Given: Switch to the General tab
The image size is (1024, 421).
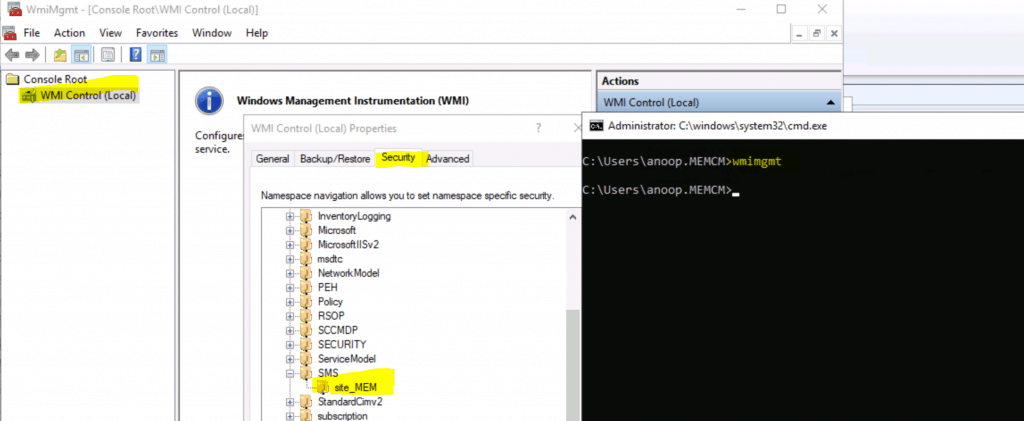Looking at the screenshot, I should [x=272, y=159].
